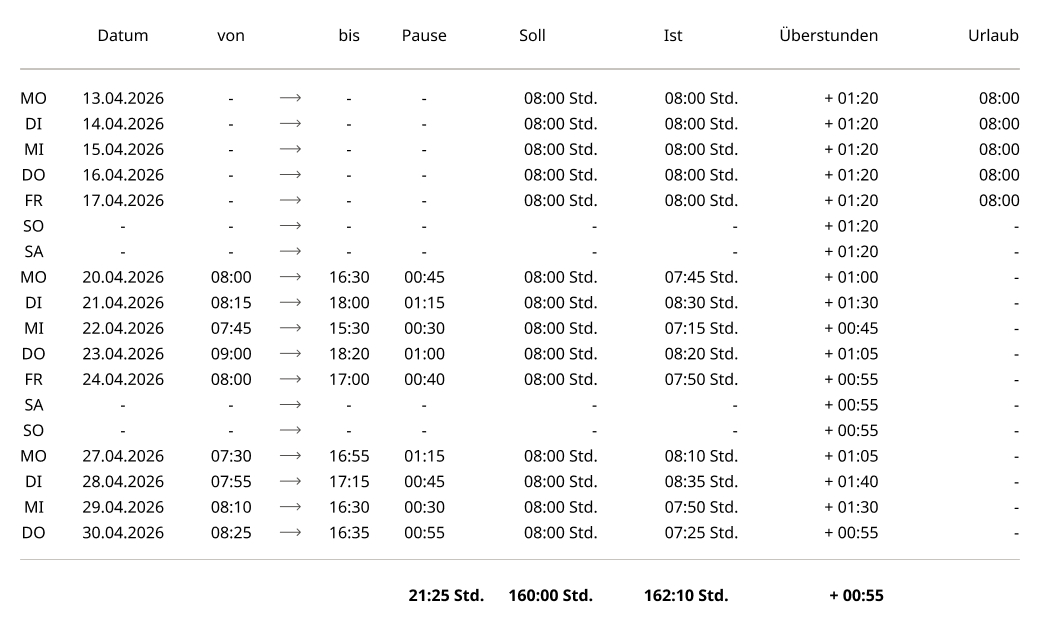1040x630 pixels.
Task: Select the arrow icon in the 27.04.2026 row
Action: pyautogui.click(x=291, y=456)
